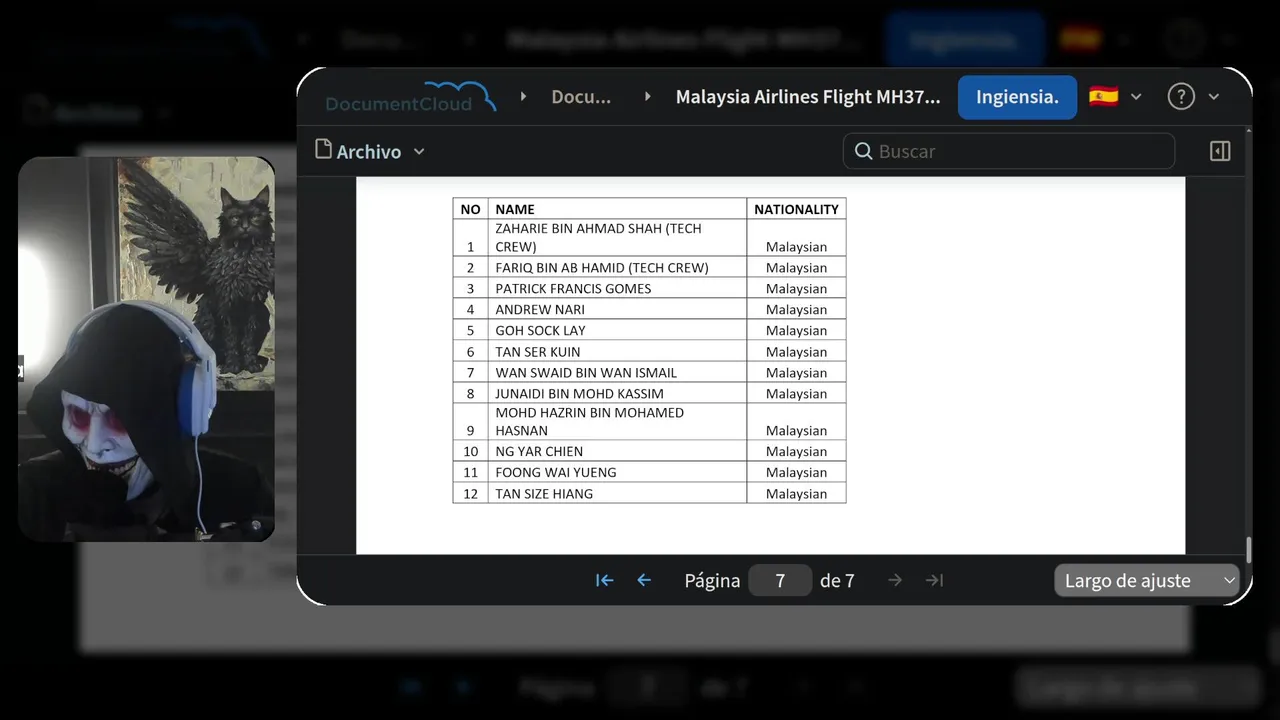
Task: Click the chevron beside Archivo
Action: (419, 151)
